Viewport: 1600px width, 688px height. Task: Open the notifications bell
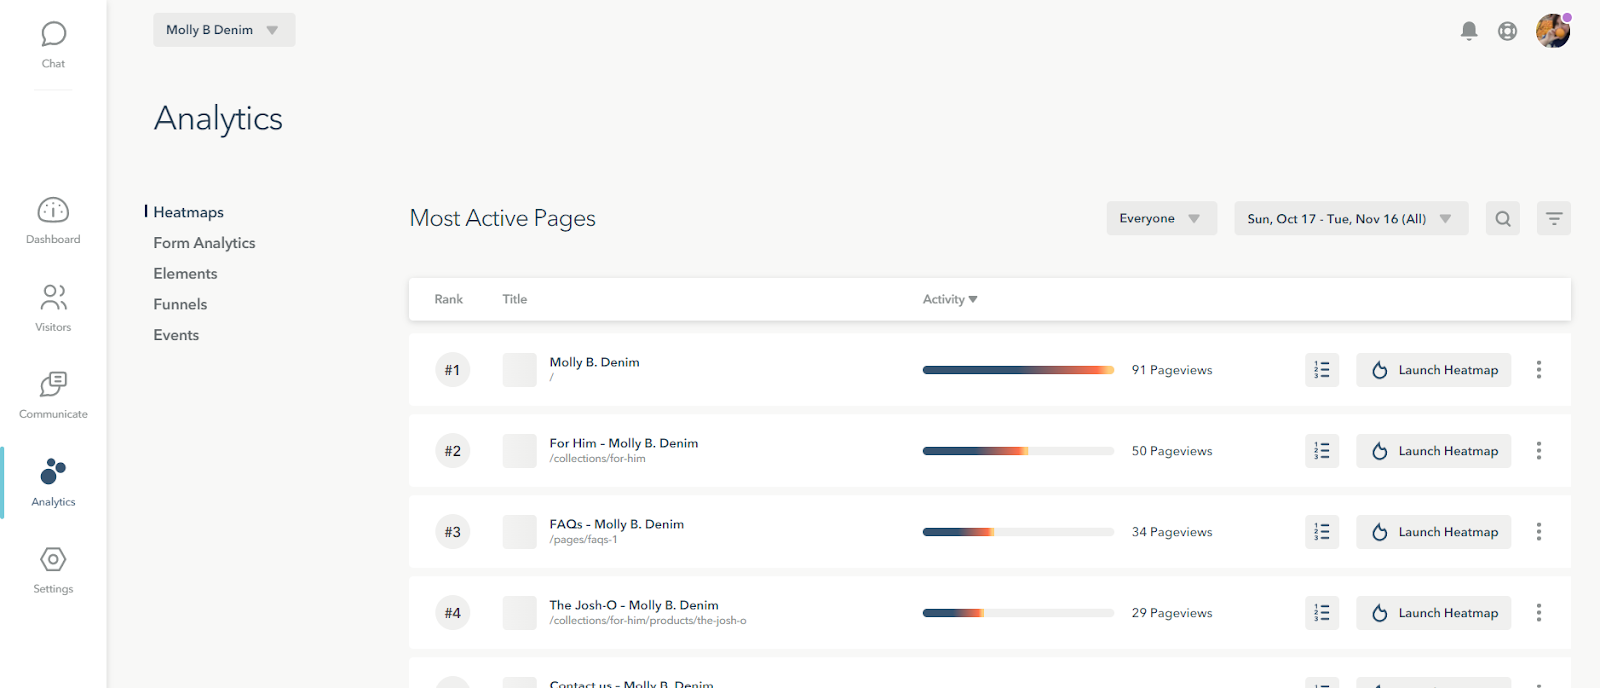pos(1469,31)
